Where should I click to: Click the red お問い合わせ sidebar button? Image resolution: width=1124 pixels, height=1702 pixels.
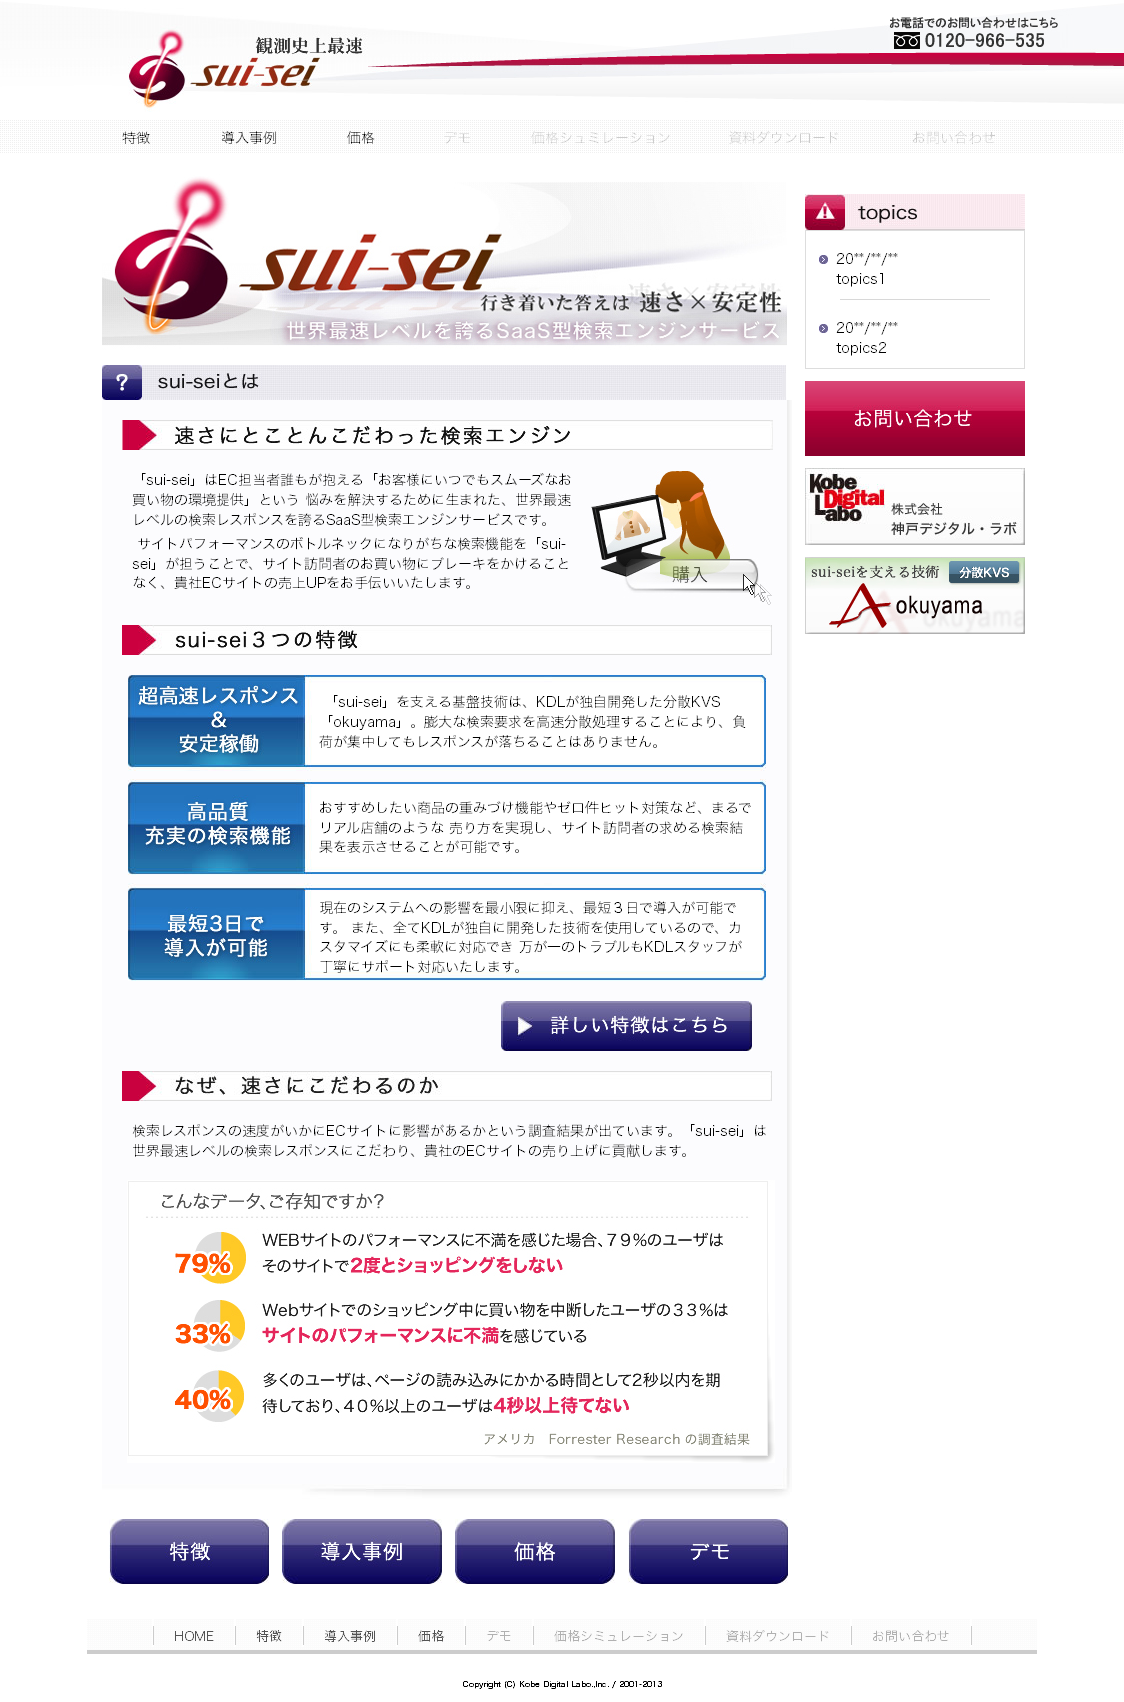tap(915, 418)
